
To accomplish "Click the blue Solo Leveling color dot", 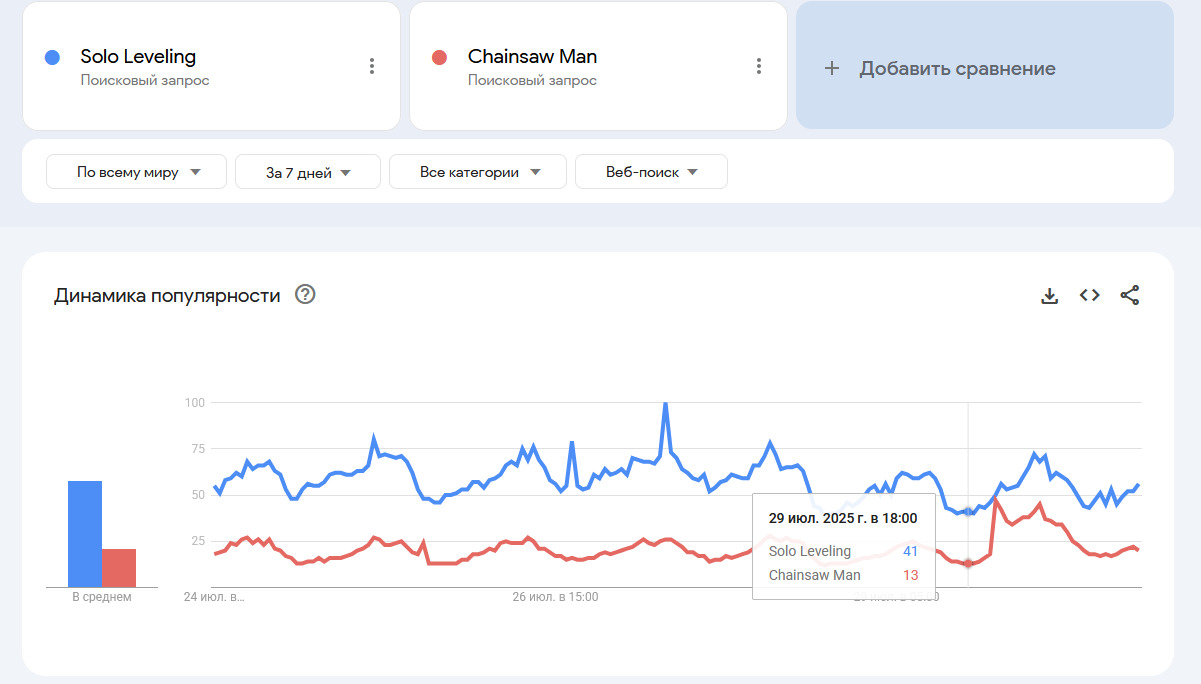I will tap(53, 57).
